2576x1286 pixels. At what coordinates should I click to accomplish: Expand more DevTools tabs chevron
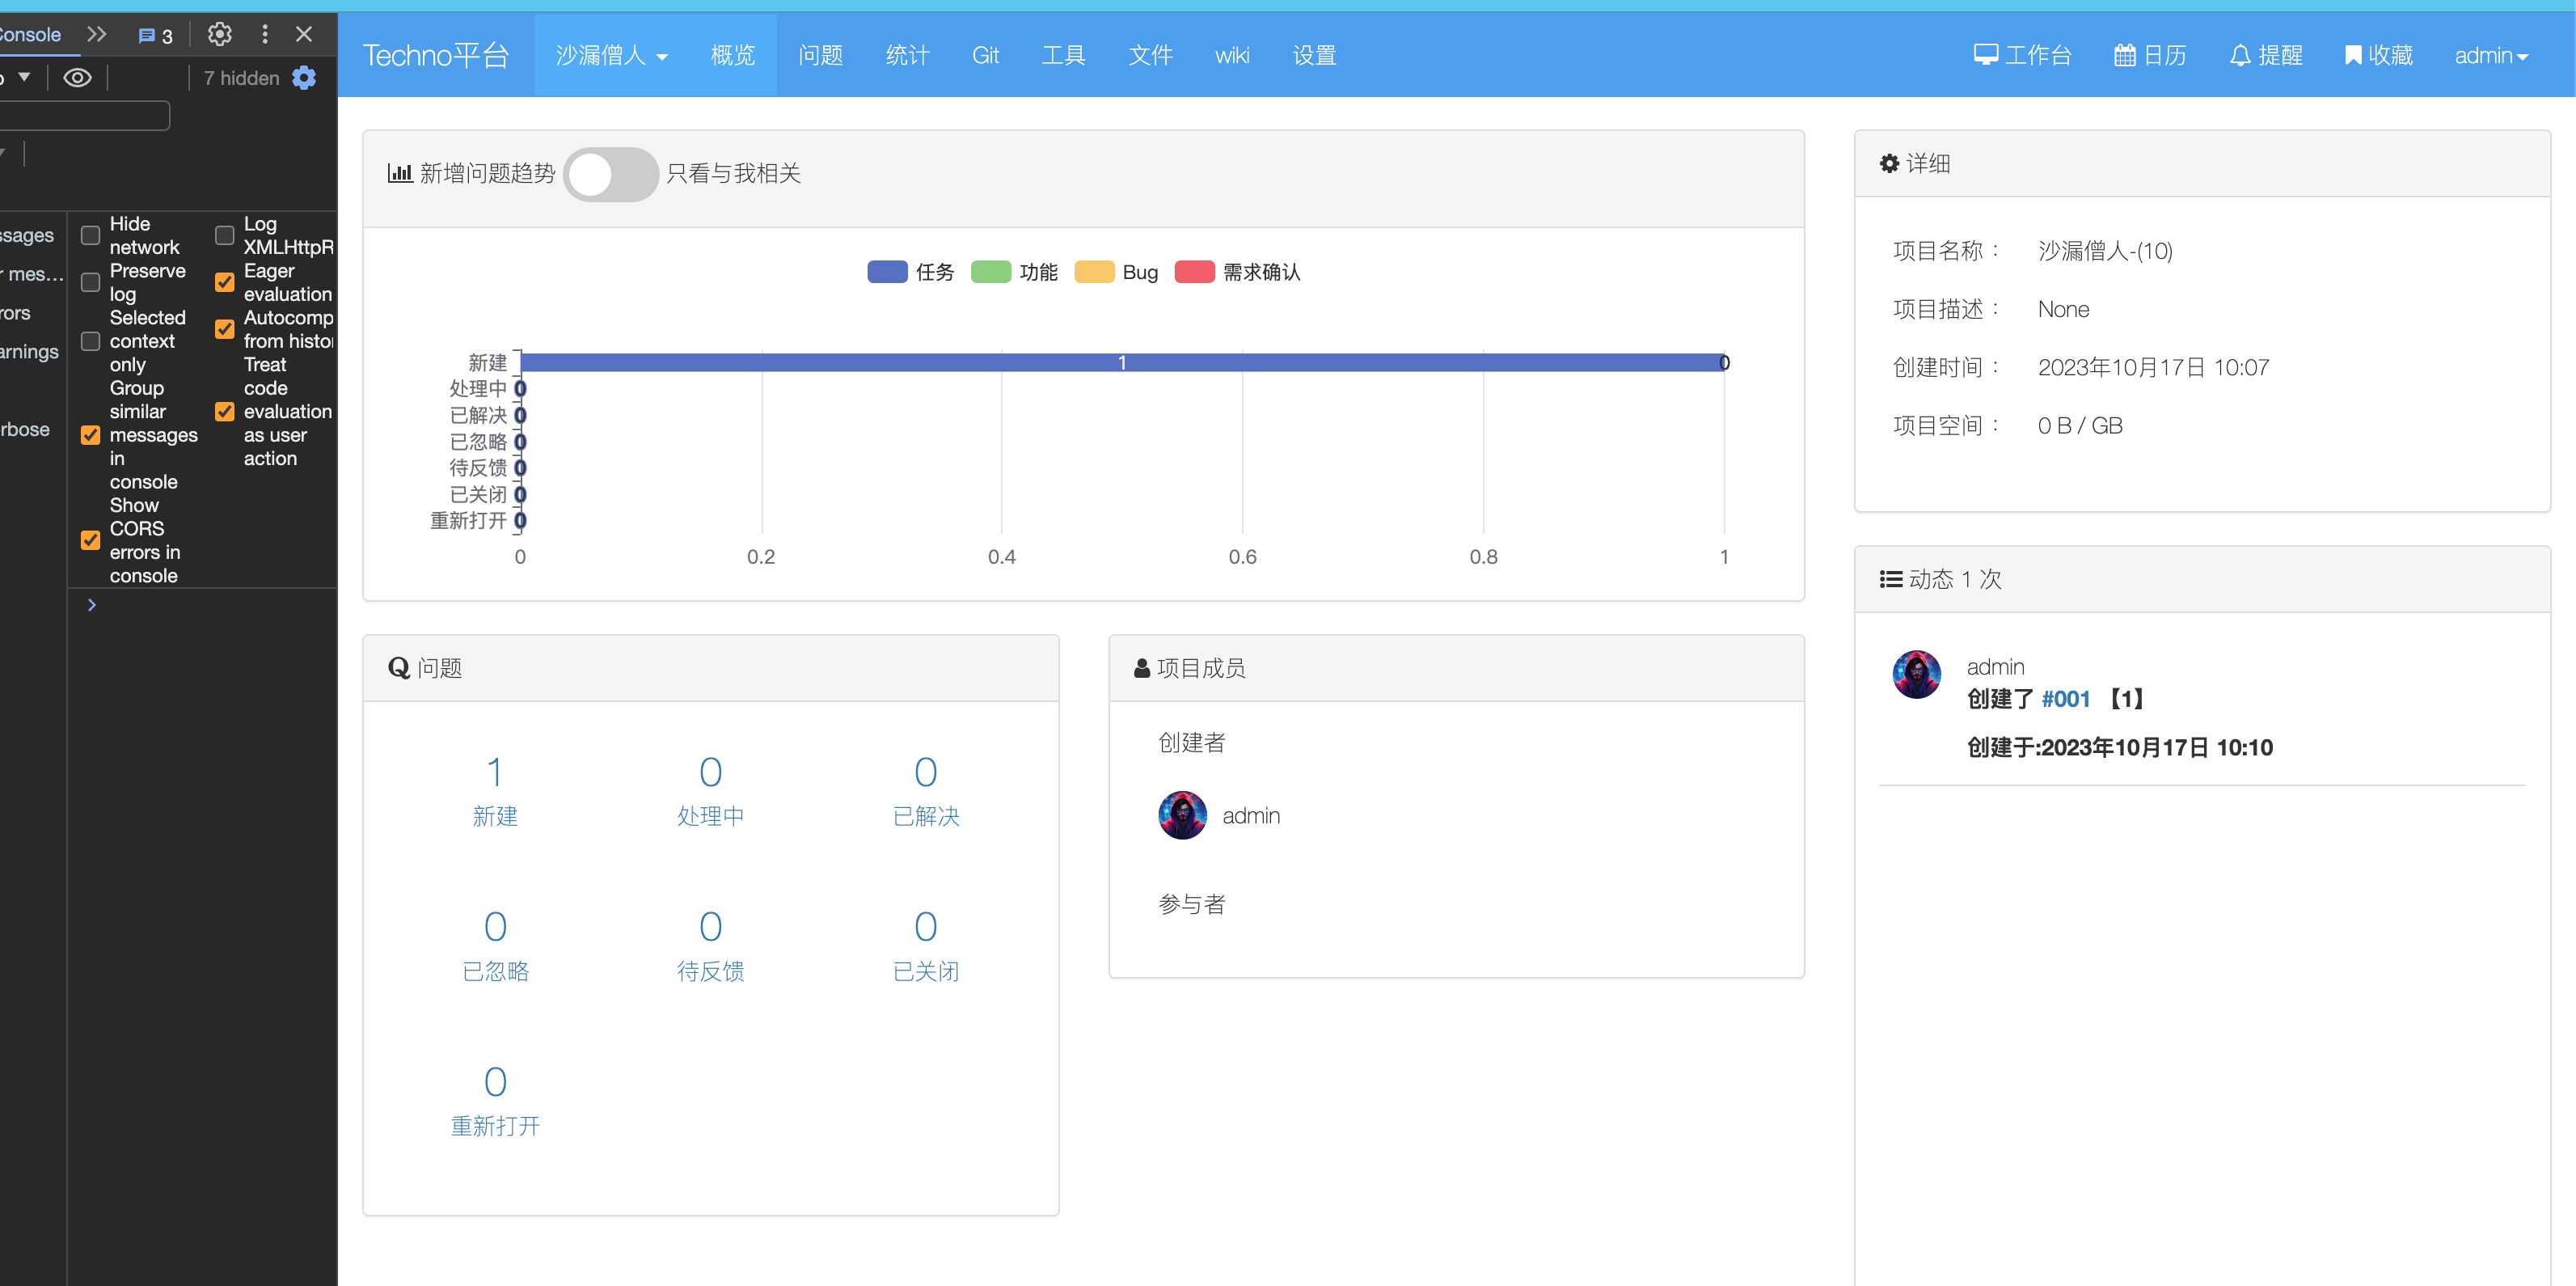(x=97, y=35)
